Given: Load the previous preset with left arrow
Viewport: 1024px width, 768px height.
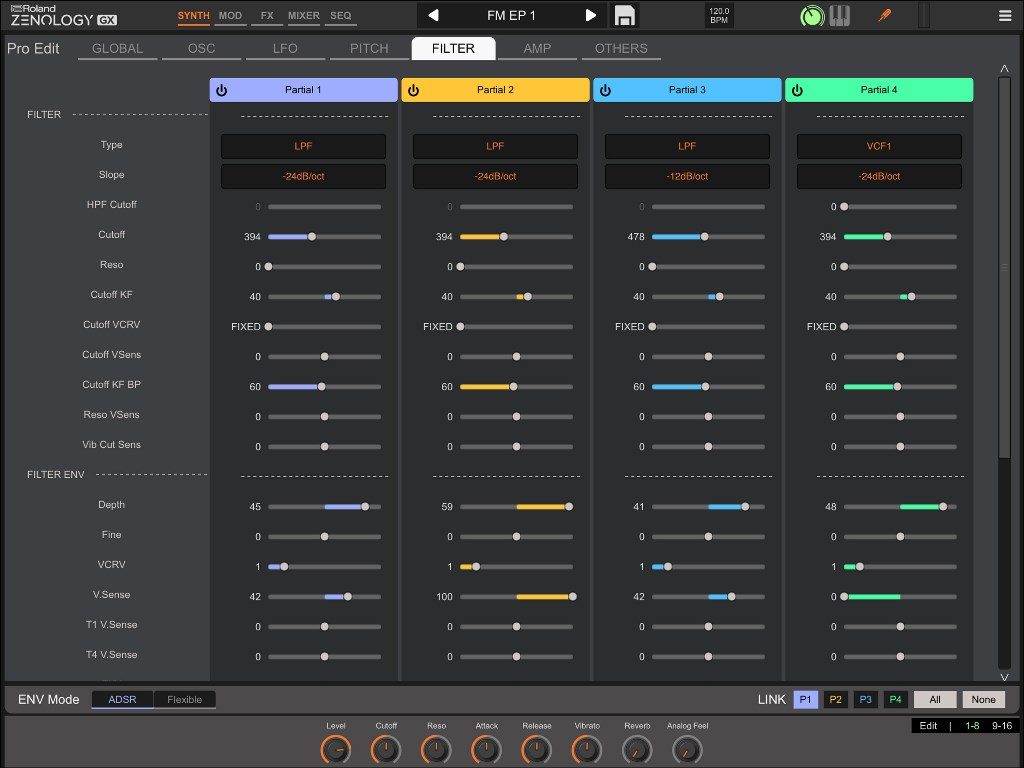Looking at the screenshot, I should [x=433, y=15].
